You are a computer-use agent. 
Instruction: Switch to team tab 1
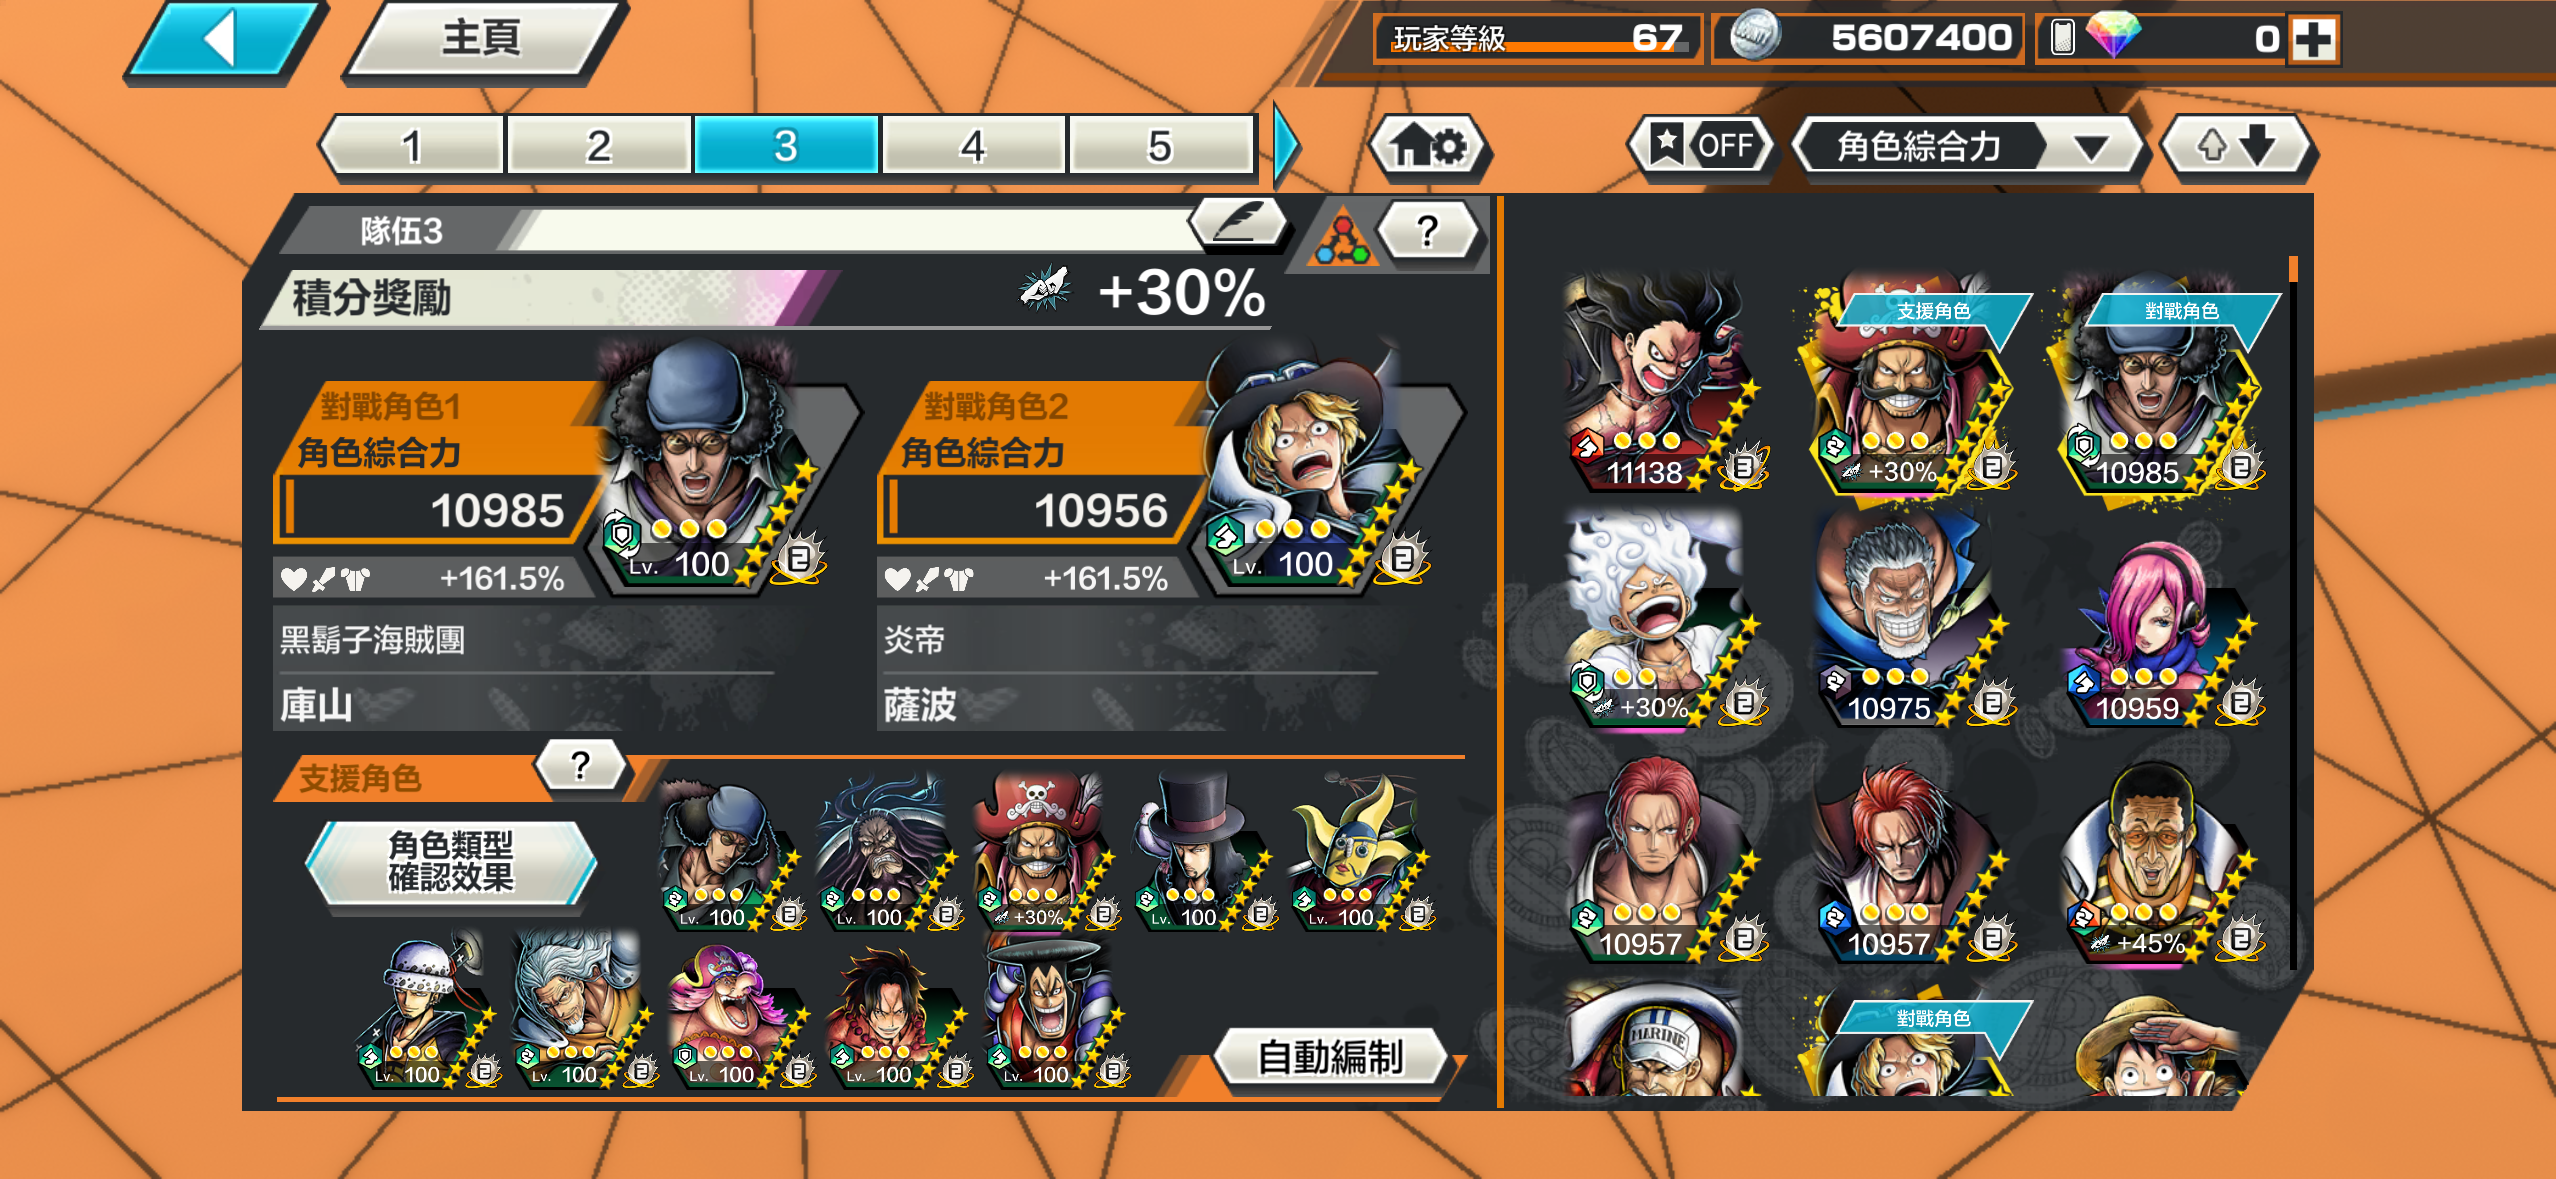(x=411, y=146)
